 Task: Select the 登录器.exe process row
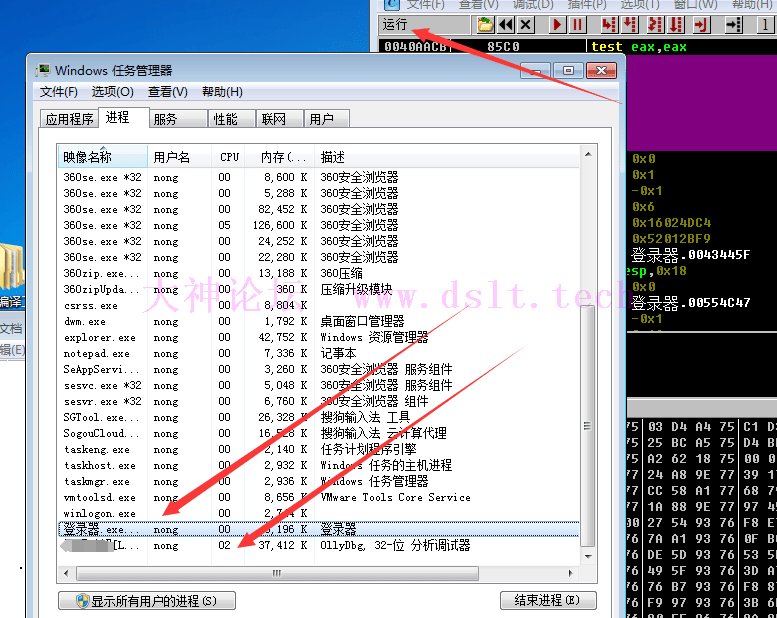point(318,529)
